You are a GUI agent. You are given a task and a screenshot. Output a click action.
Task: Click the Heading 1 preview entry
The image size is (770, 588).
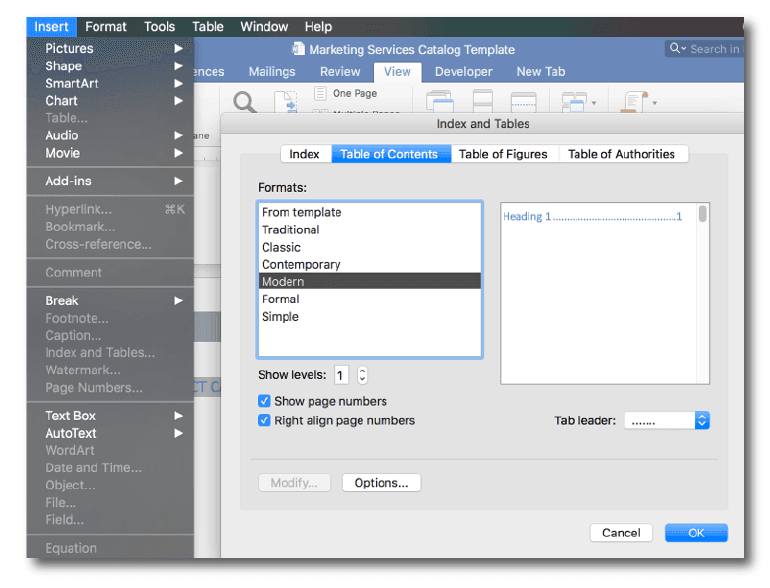[x=592, y=217]
